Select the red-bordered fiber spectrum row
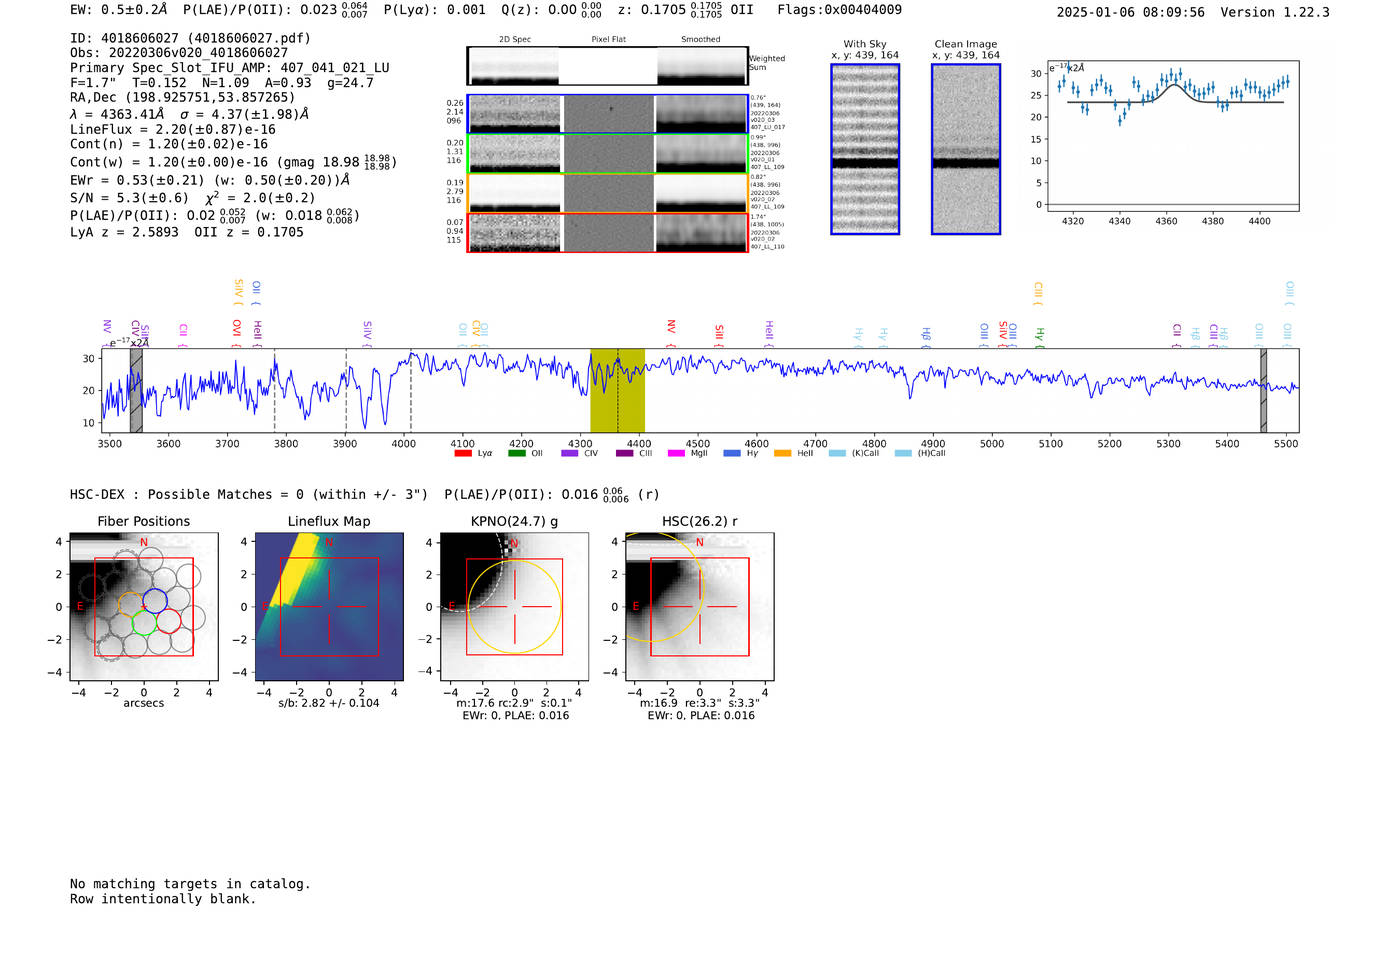Viewport: 1400px width, 953px height. click(x=607, y=233)
